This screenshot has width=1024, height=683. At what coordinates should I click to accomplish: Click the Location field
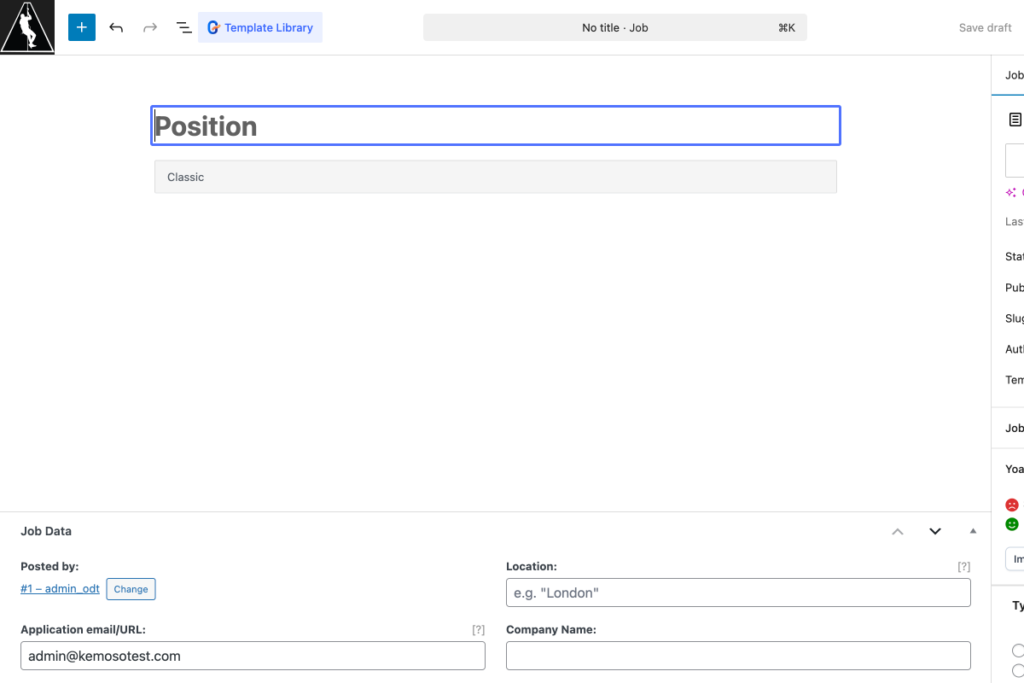pos(738,592)
